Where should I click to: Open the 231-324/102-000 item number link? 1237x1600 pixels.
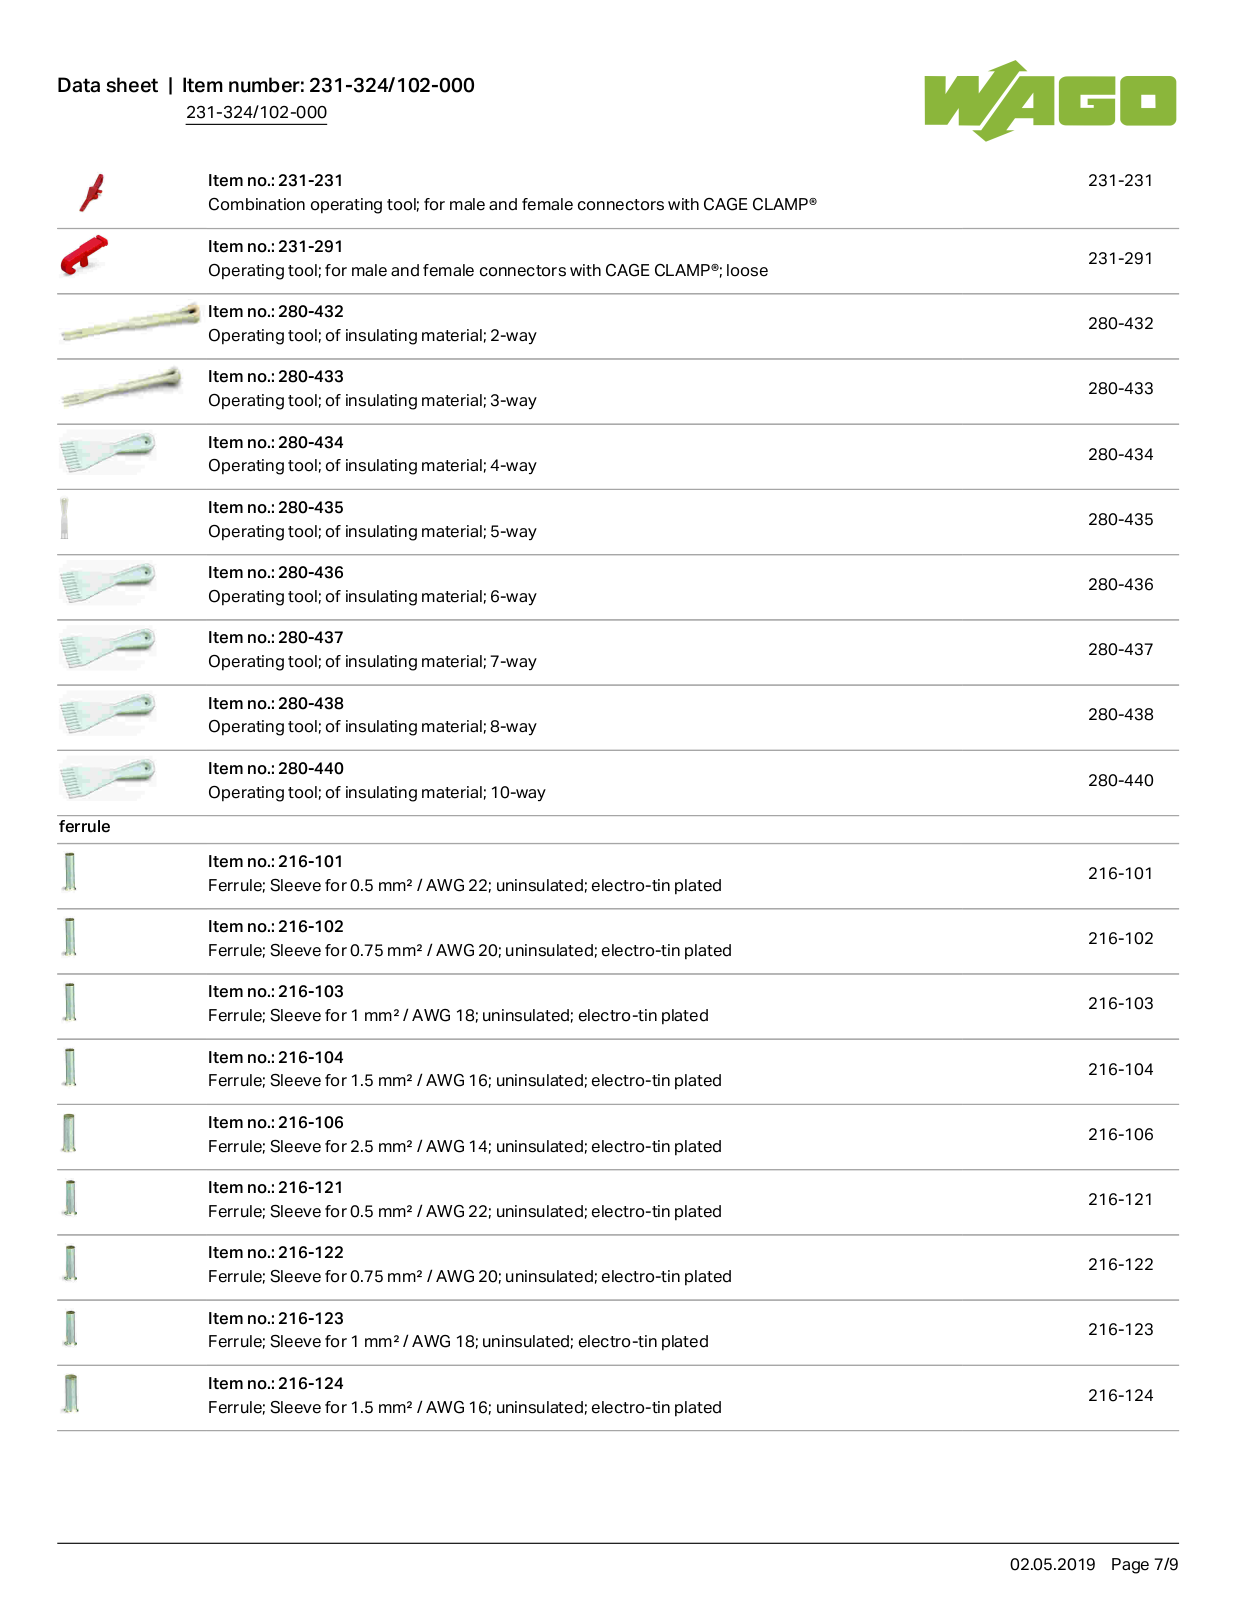pyautogui.click(x=256, y=112)
